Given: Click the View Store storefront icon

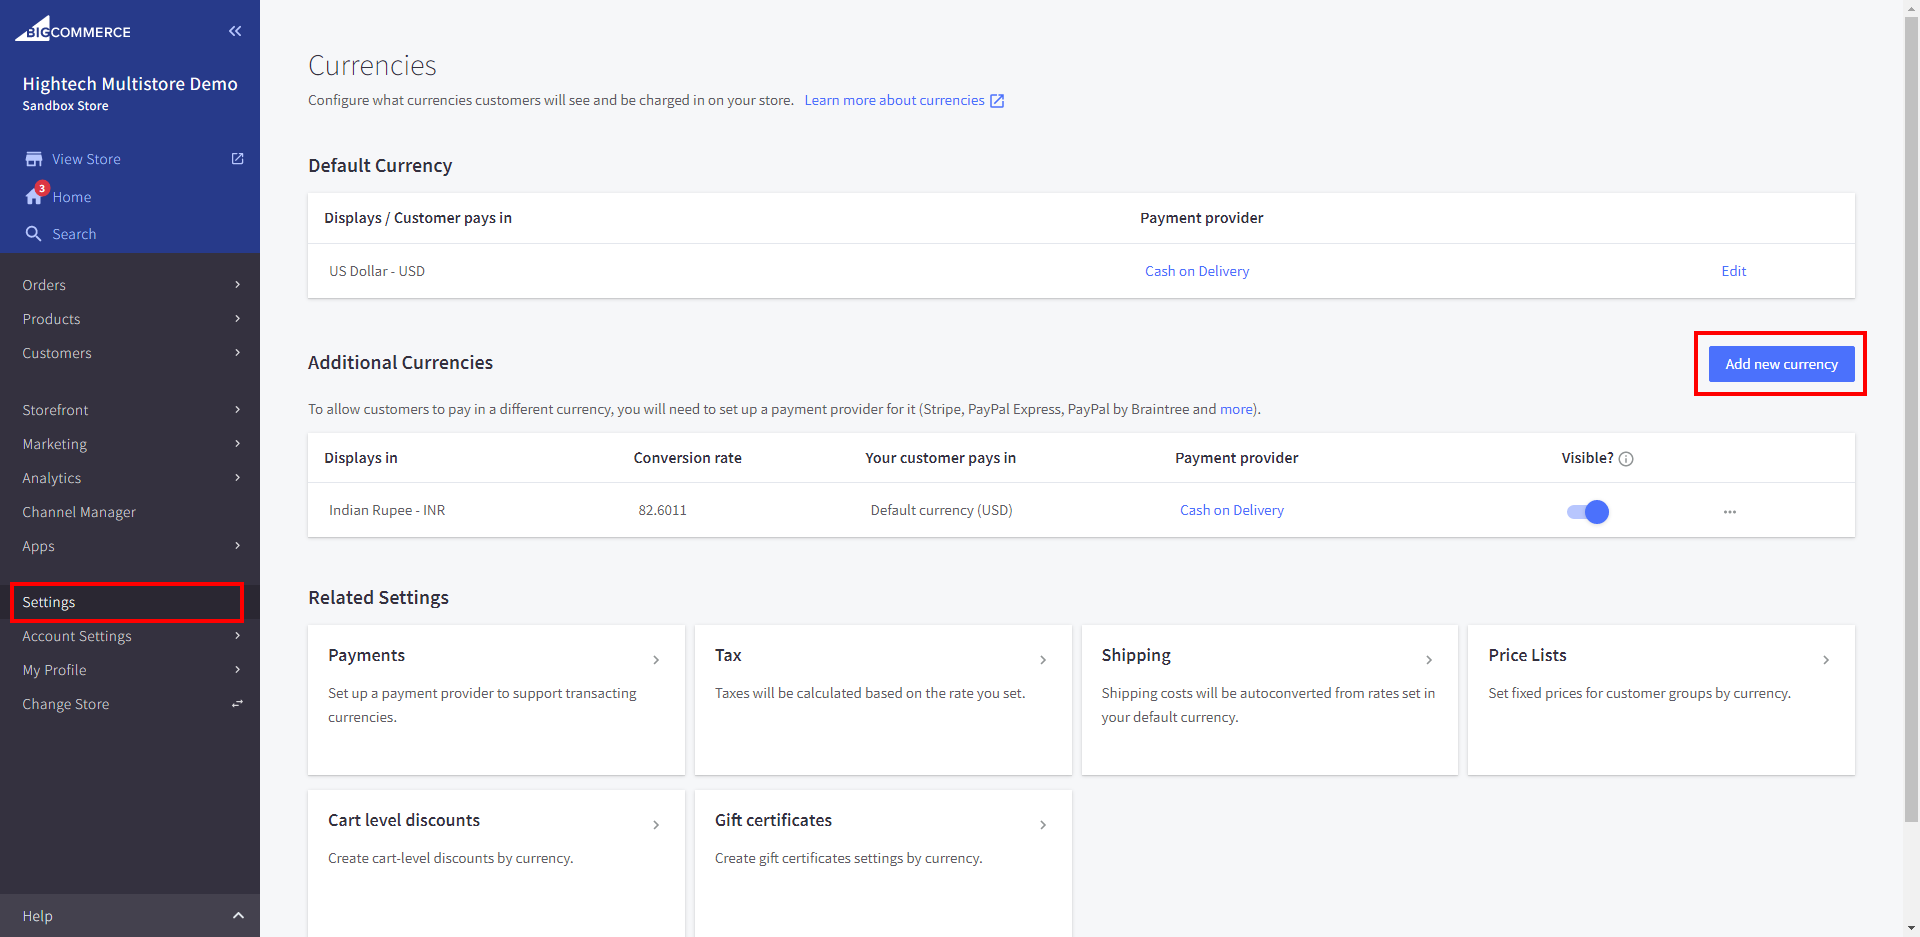Looking at the screenshot, I should pos(34,159).
